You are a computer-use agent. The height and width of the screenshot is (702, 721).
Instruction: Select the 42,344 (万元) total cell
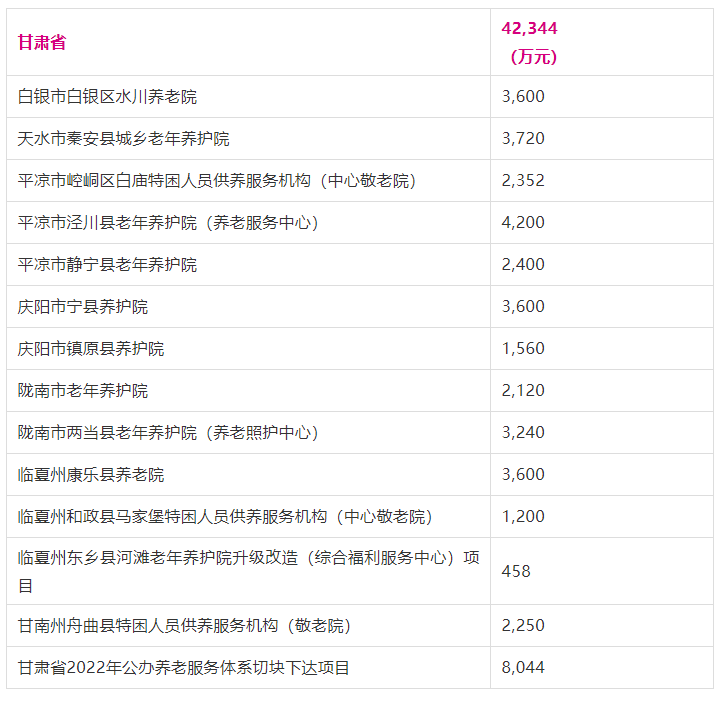tap(531, 42)
